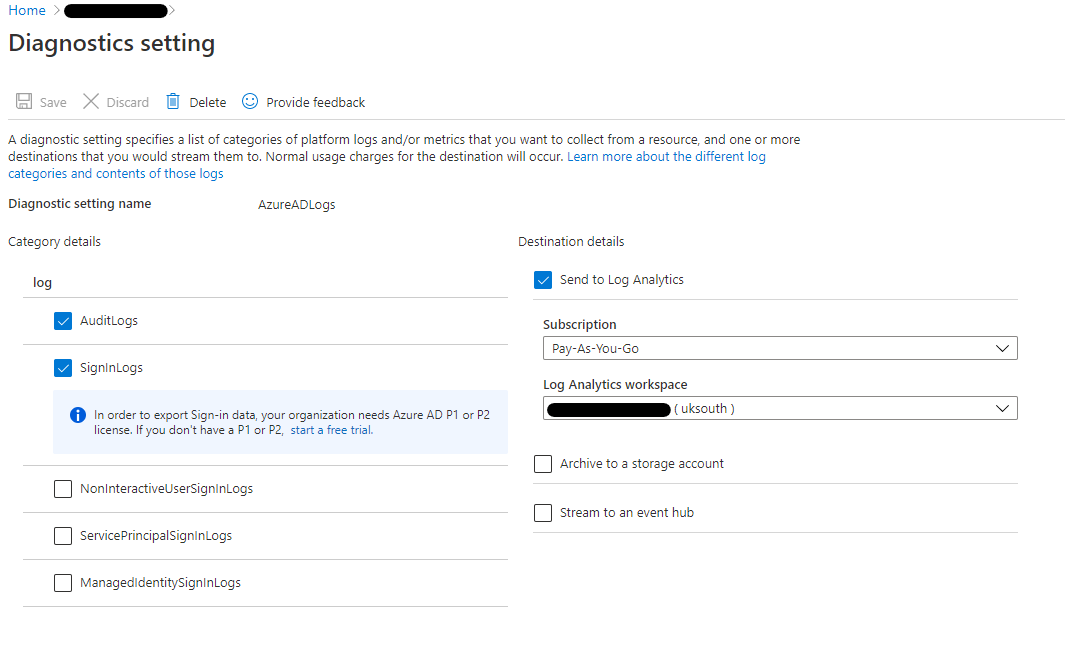
Task: Click the Archive to a storage account label
Action: point(642,463)
